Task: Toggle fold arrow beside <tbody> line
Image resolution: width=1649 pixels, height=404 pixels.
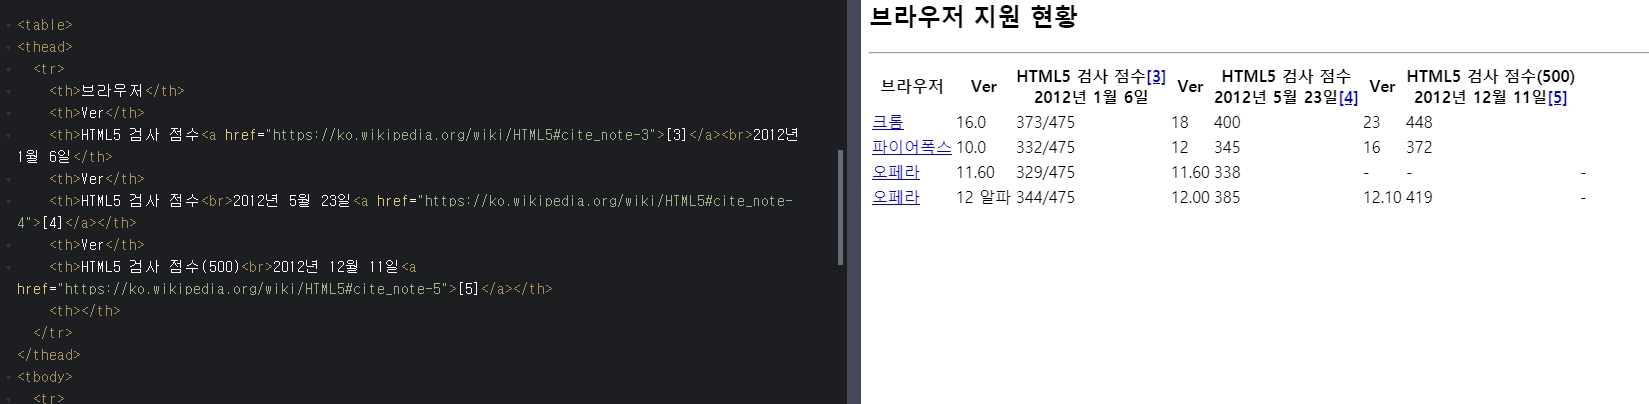Action: tap(8, 377)
